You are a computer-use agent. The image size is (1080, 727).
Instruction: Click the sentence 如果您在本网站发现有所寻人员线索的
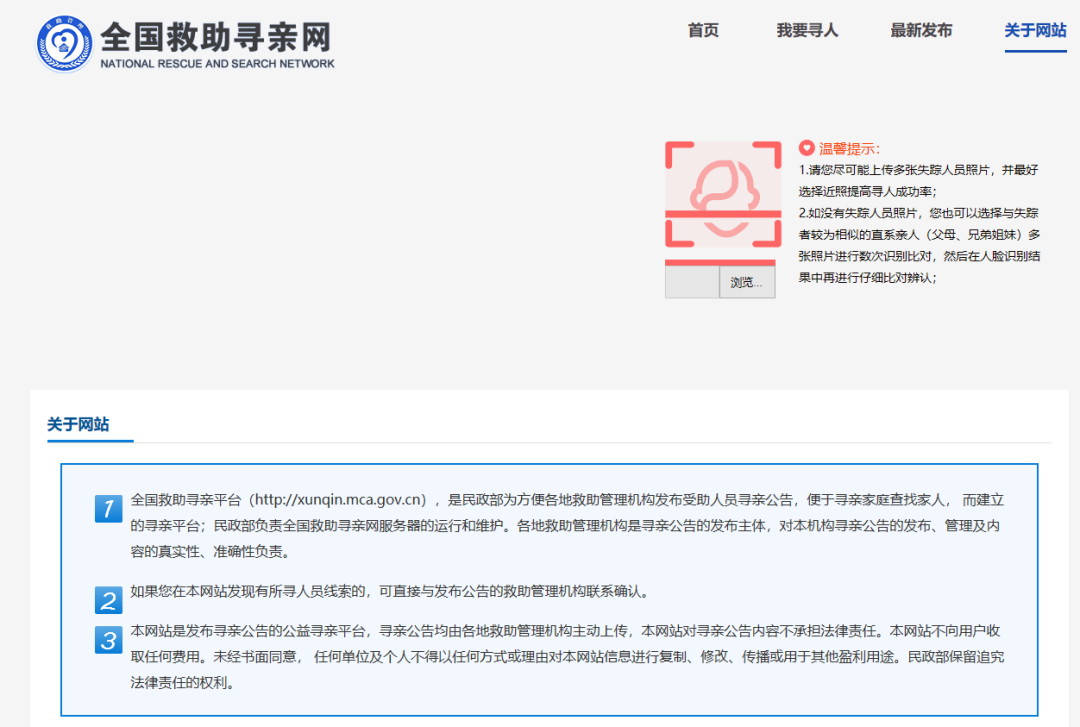point(390,591)
